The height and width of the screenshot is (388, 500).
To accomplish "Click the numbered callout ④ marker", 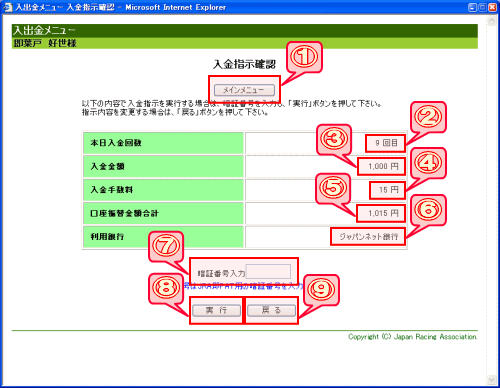I will click(428, 163).
